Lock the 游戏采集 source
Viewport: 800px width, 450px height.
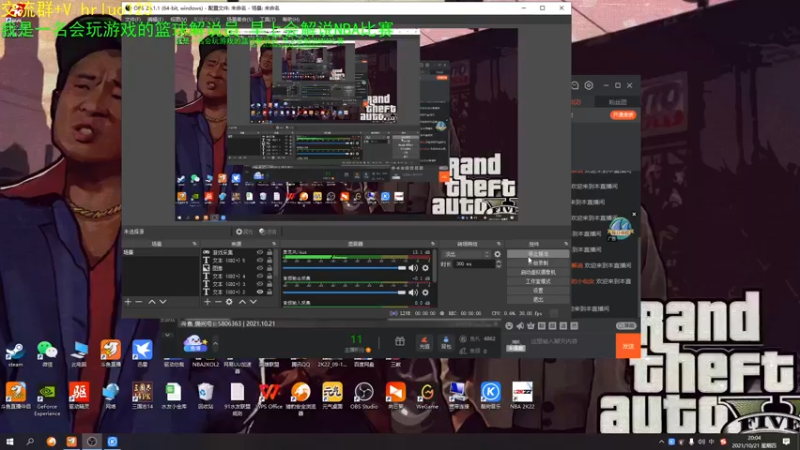pyautogui.click(x=269, y=253)
